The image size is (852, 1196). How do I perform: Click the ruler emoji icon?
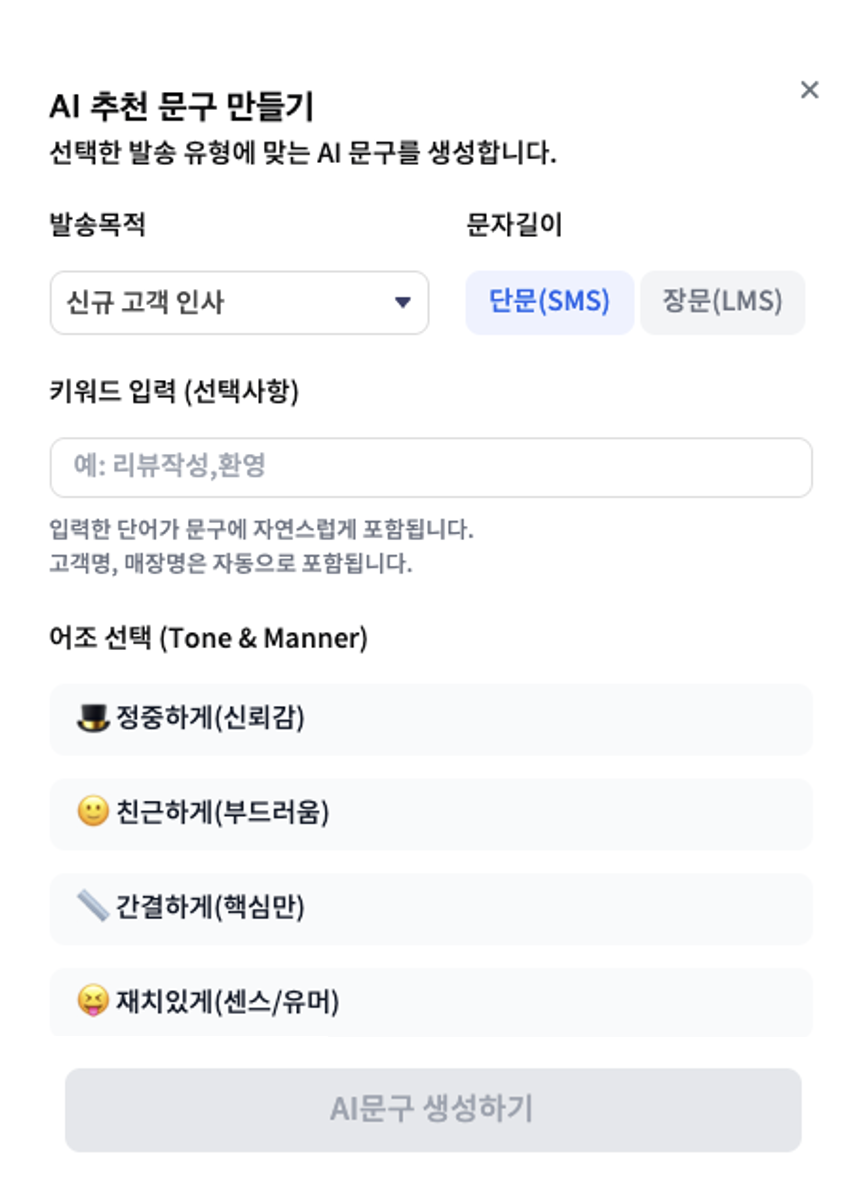click(x=93, y=907)
